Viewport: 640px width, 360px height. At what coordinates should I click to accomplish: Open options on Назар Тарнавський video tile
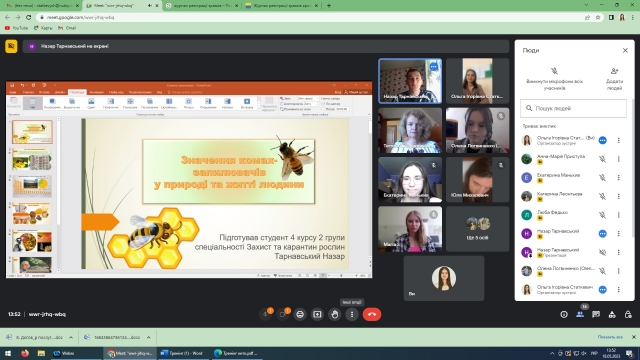point(433,67)
